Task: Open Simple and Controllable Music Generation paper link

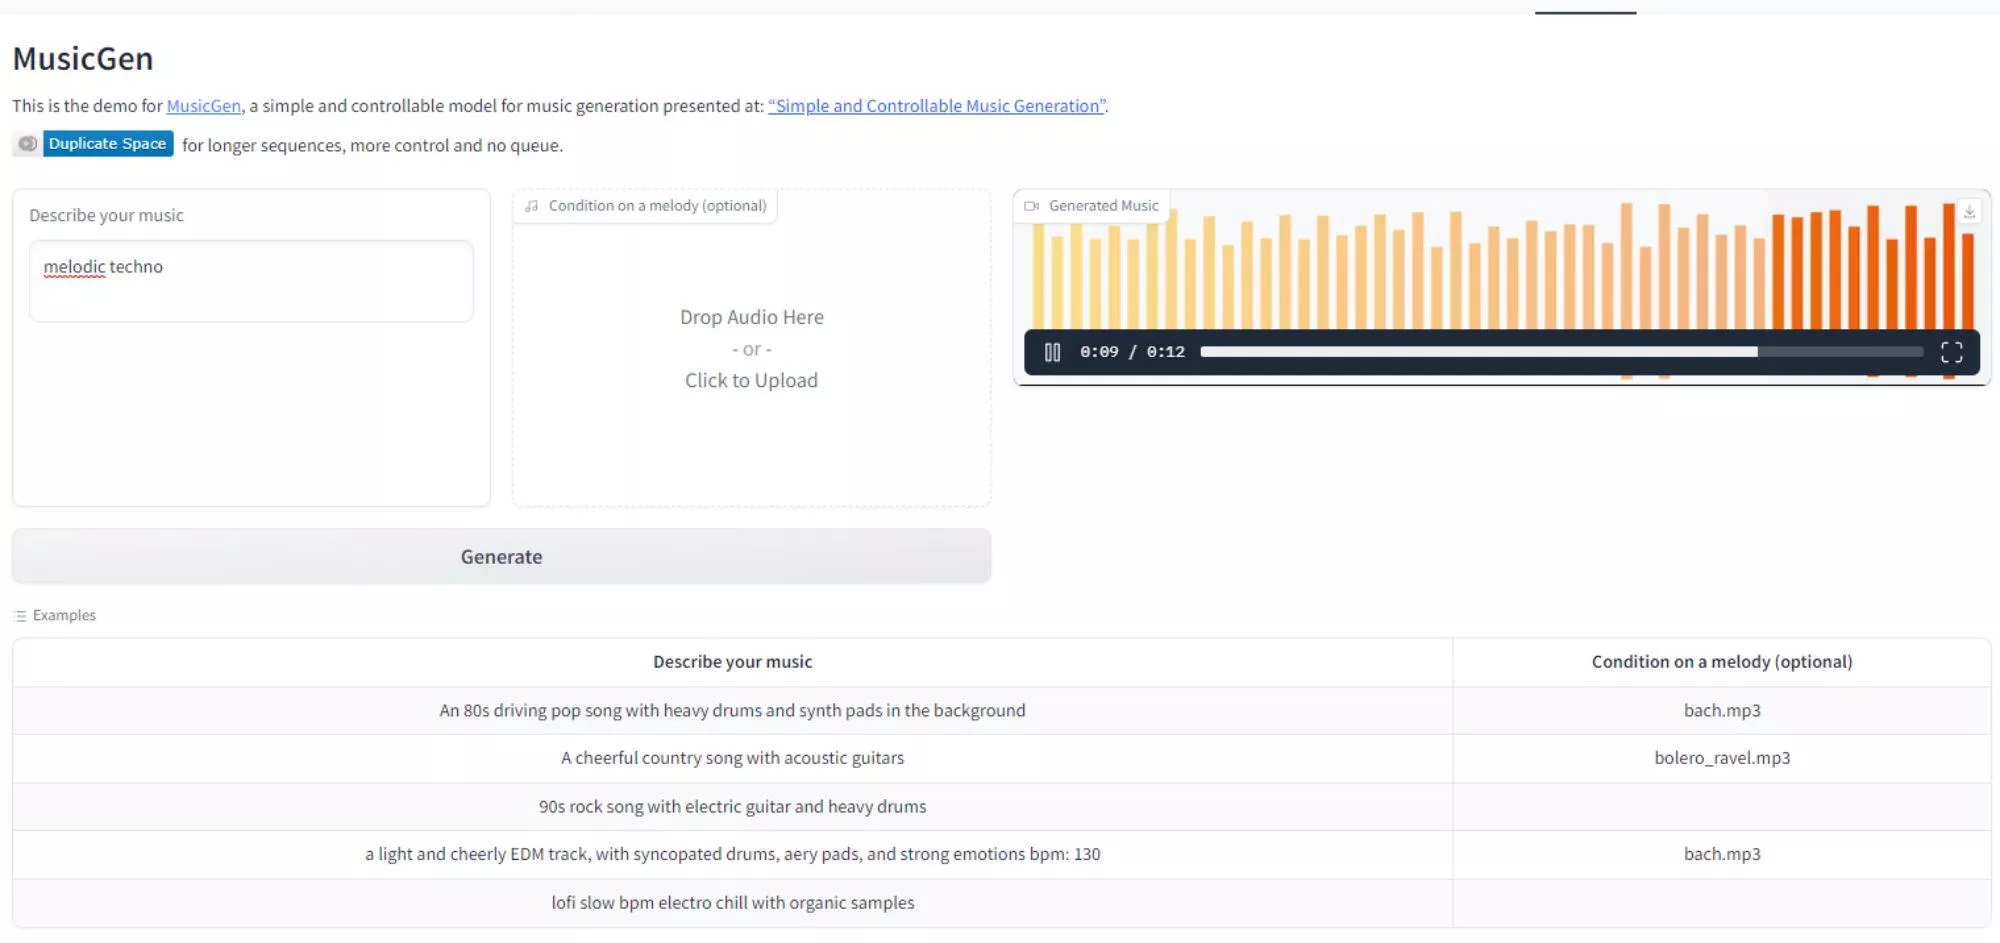Action: tap(937, 106)
